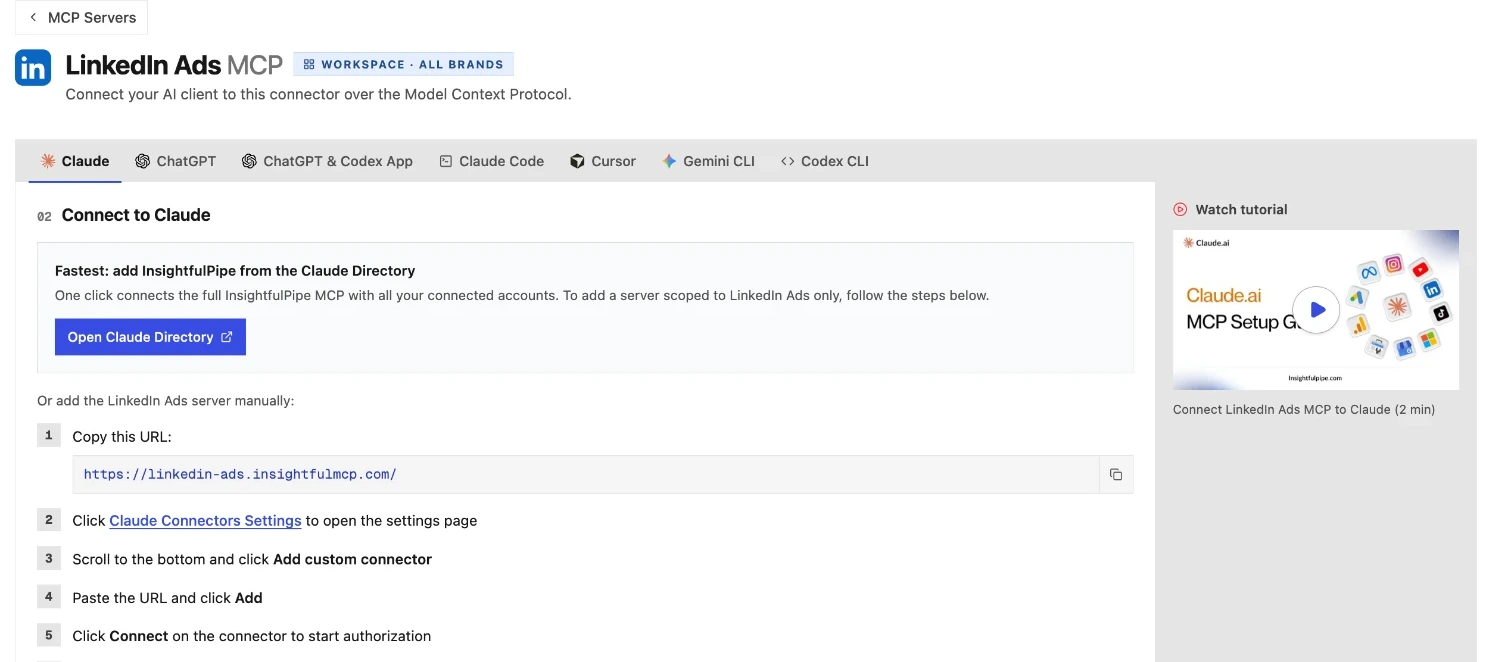Viewport: 1486px width, 662px height.
Task: Select the Cursor tab
Action: pos(603,161)
